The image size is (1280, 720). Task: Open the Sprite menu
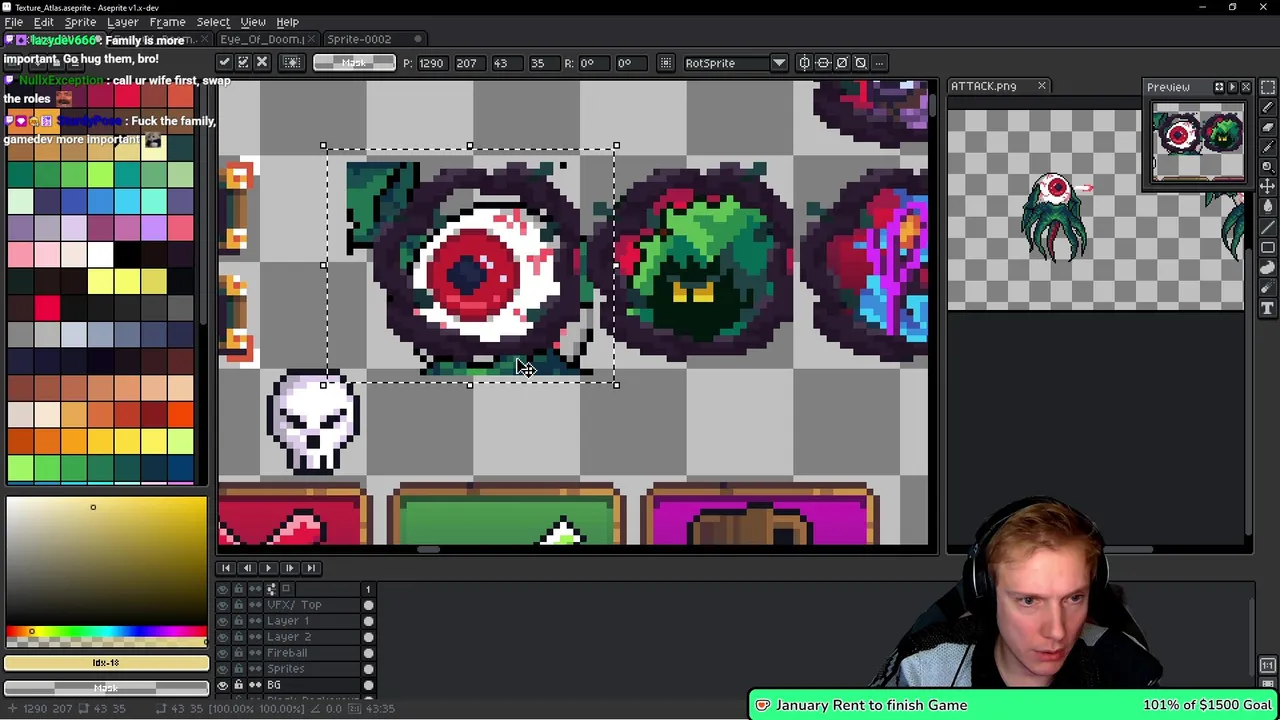[80, 21]
